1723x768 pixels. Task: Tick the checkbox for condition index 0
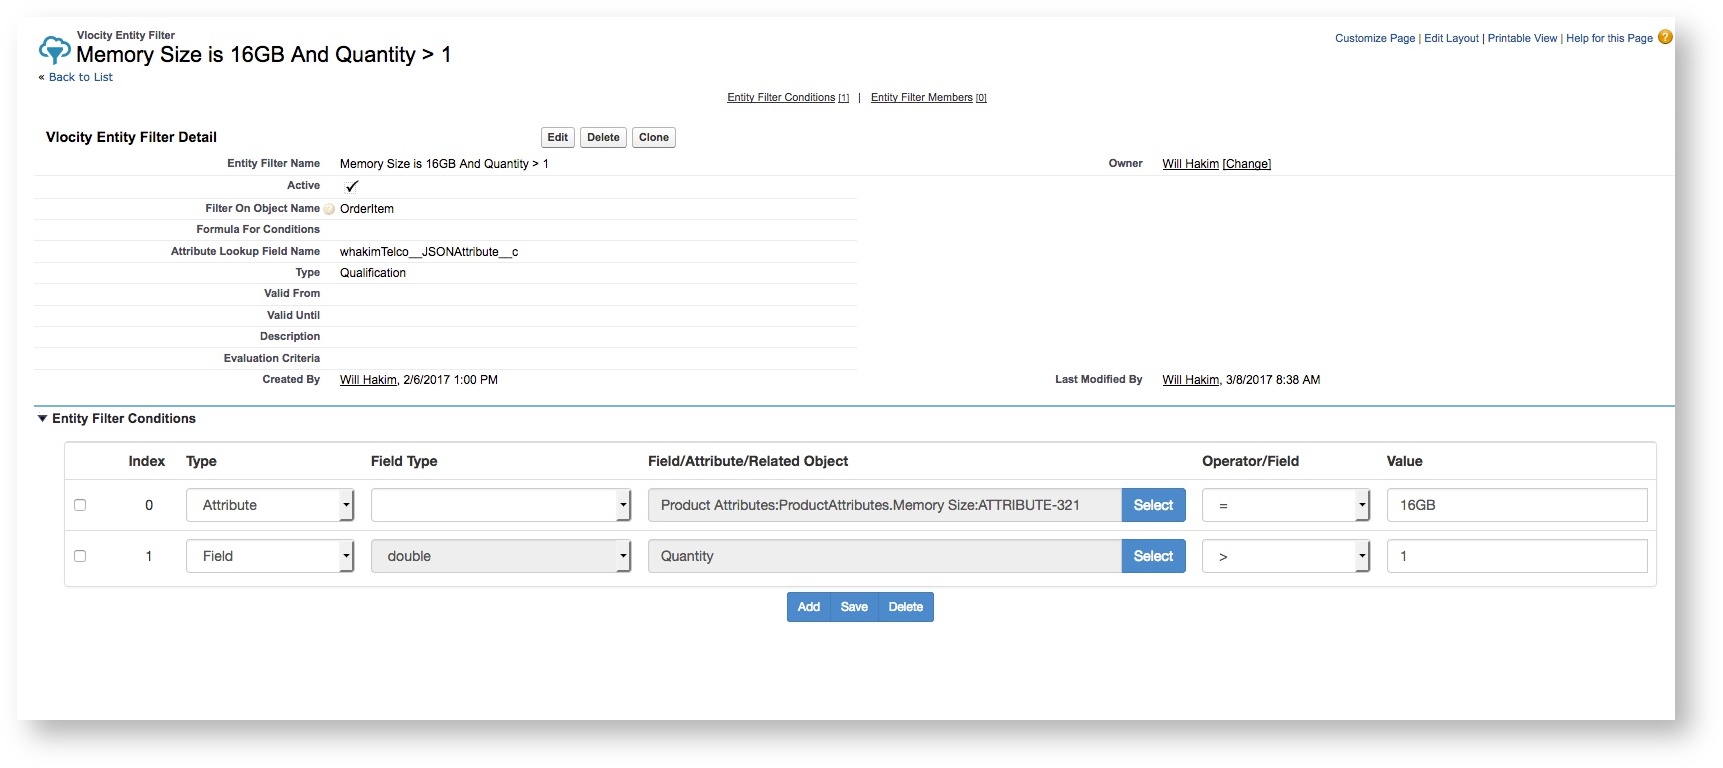click(x=80, y=505)
